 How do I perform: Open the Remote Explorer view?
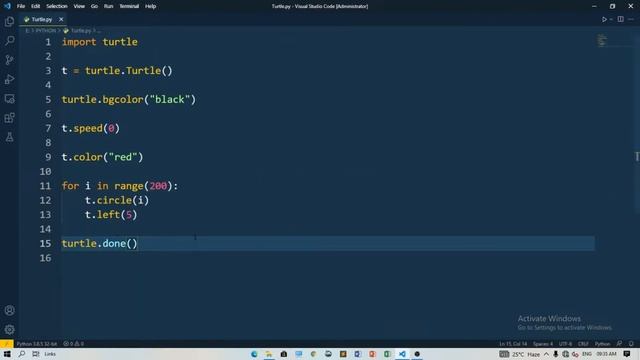9,98
